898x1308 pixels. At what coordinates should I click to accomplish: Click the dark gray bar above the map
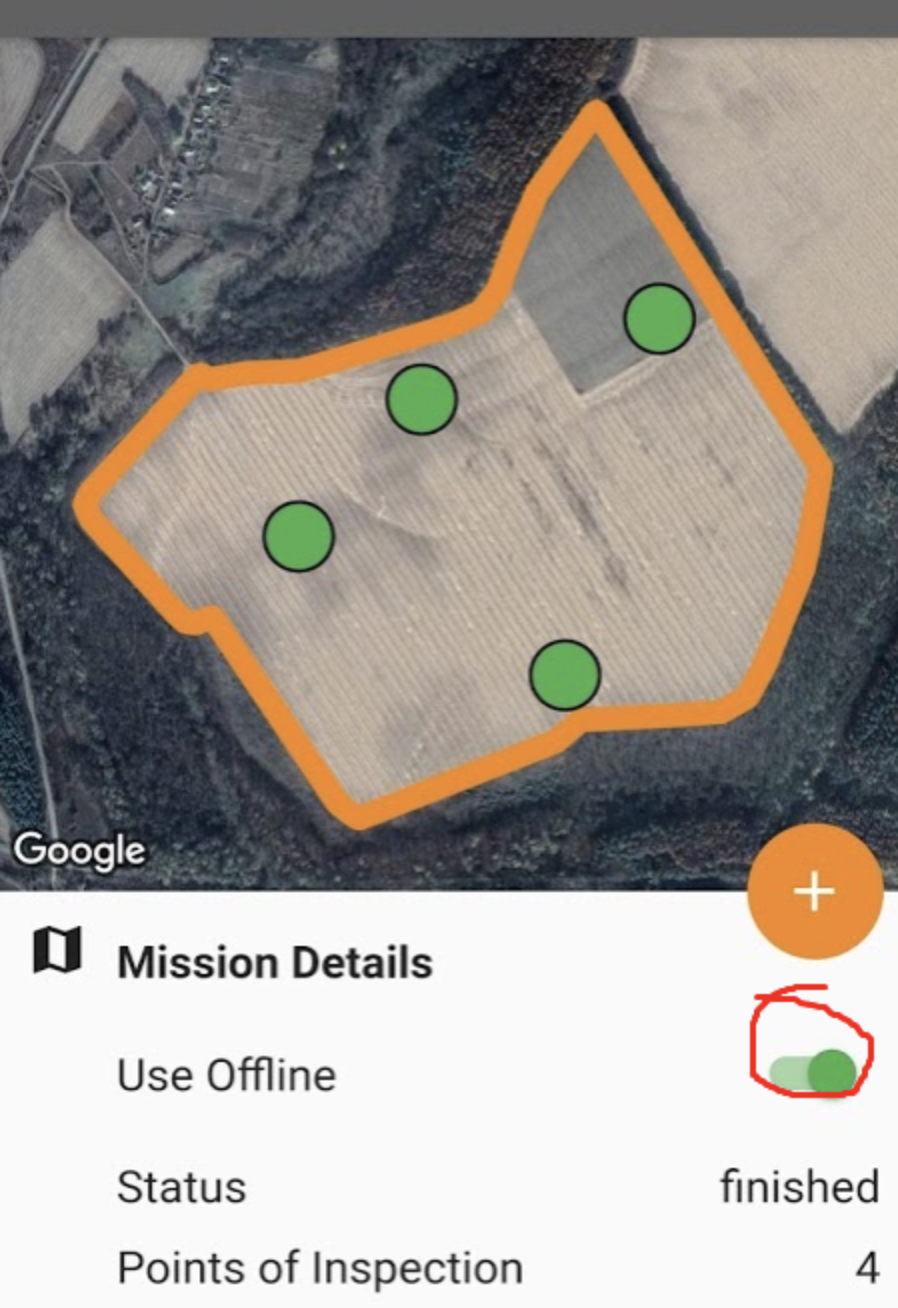[449, 18]
